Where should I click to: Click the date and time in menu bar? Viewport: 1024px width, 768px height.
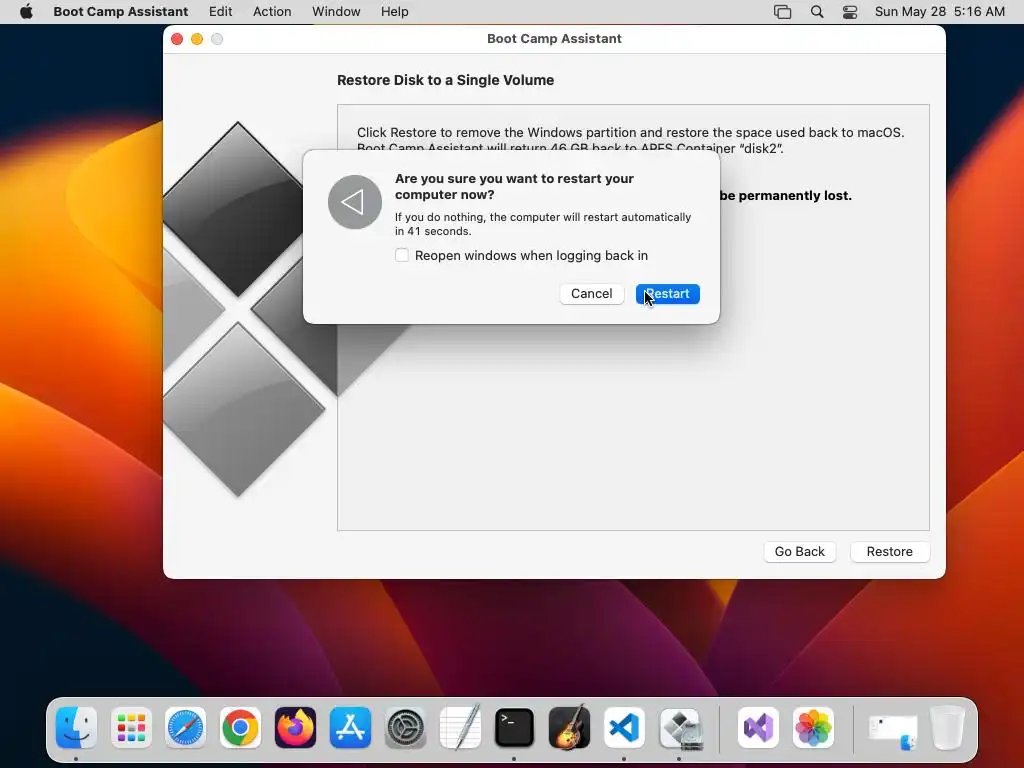coord(940,12)
